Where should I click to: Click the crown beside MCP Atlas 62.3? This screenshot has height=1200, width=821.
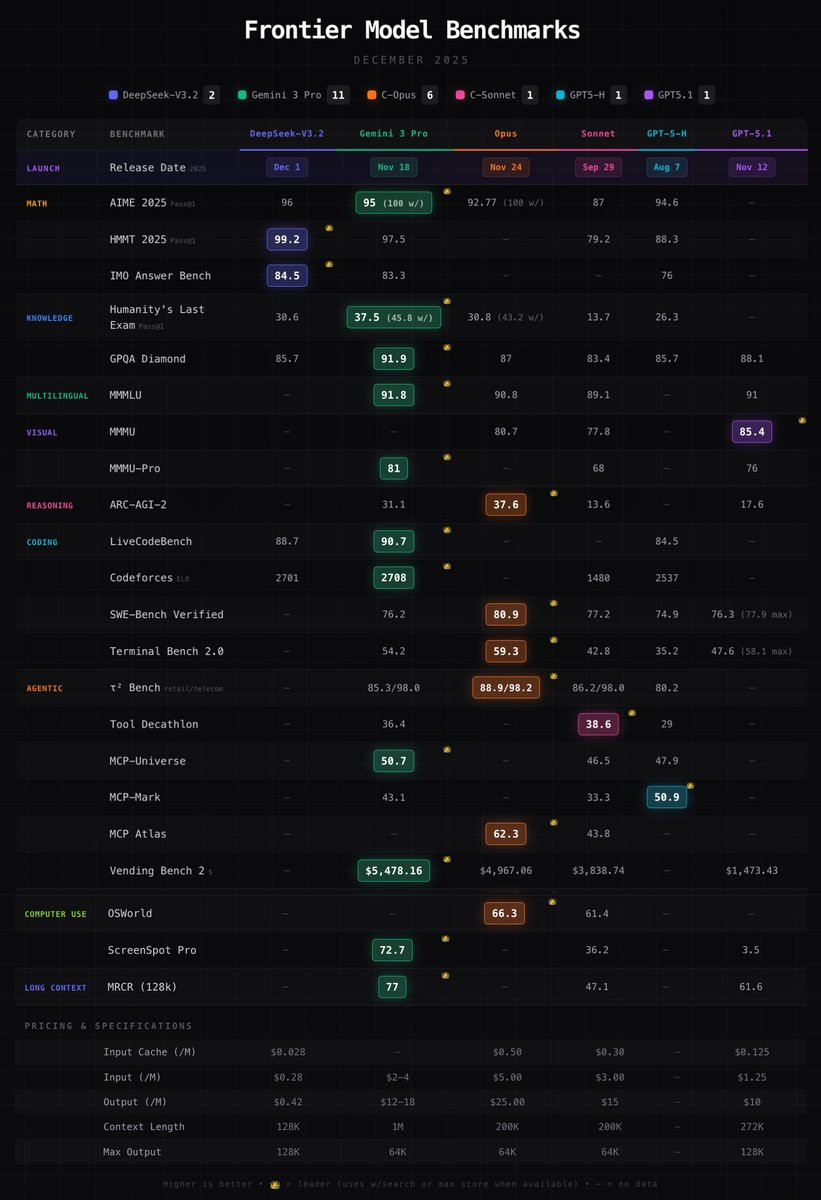(x=553, y=822)
